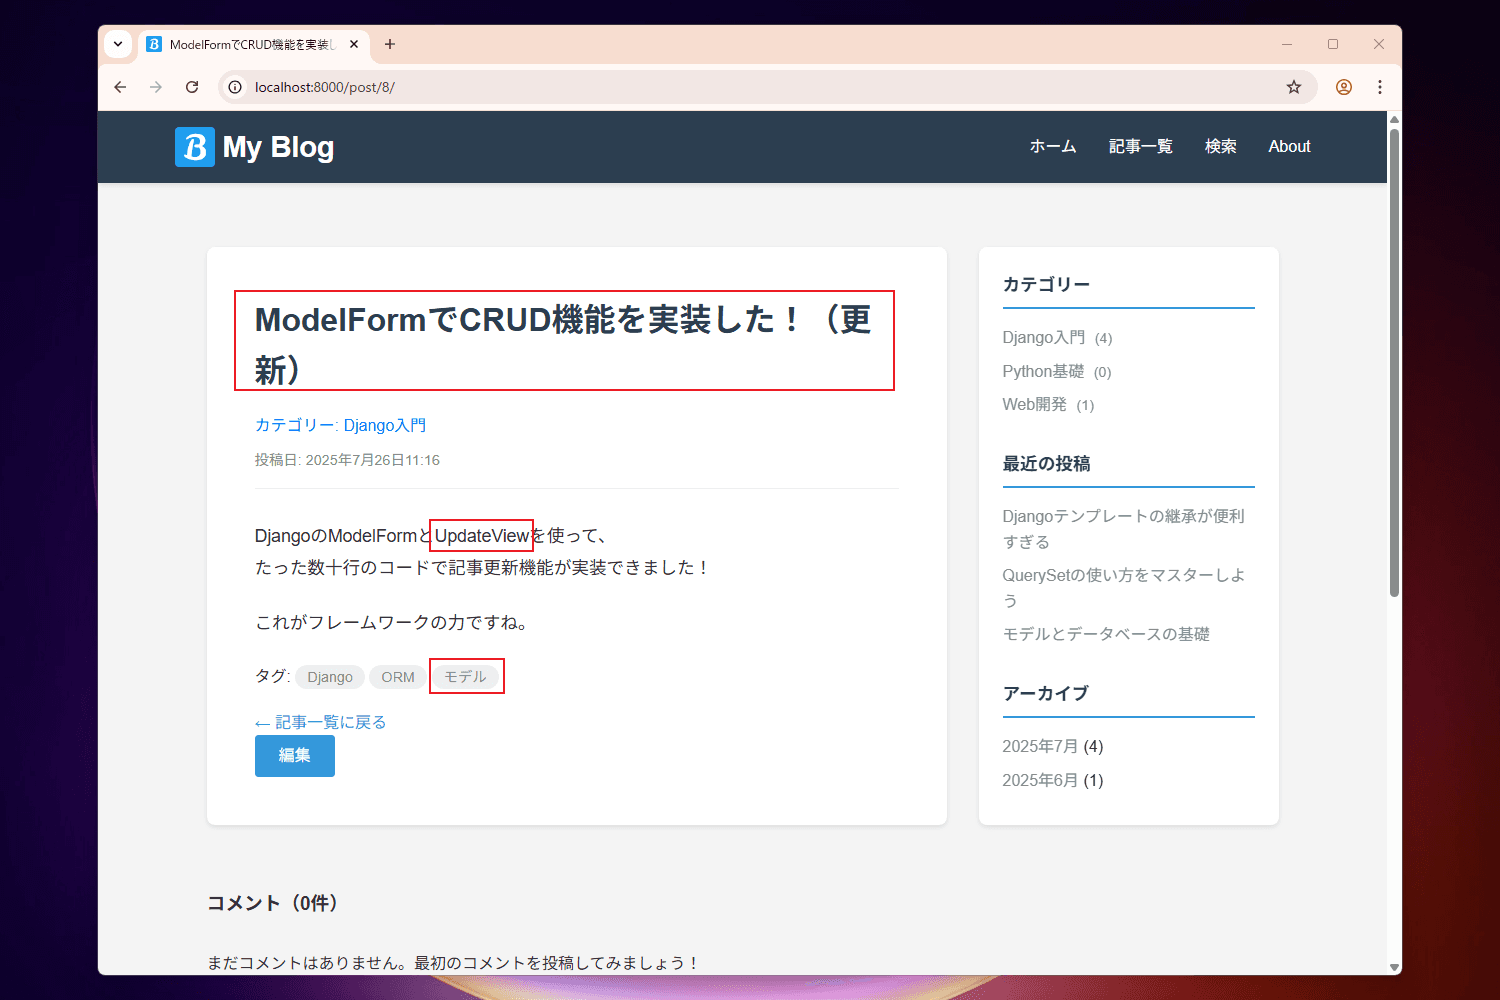Viewport: 1500px width, 1000px height.
Task: Click the scrollbar up arrow
Action: coord(1394,119)
